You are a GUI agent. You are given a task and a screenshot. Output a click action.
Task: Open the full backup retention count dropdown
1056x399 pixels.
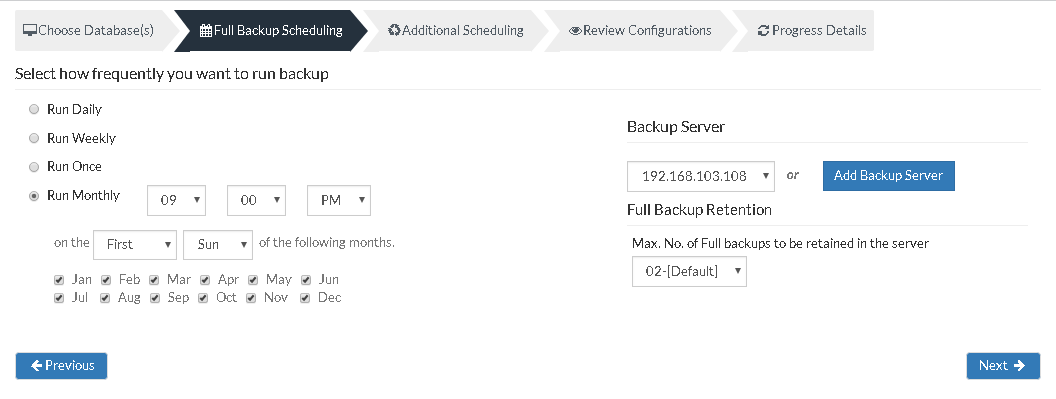coord(689,271)
